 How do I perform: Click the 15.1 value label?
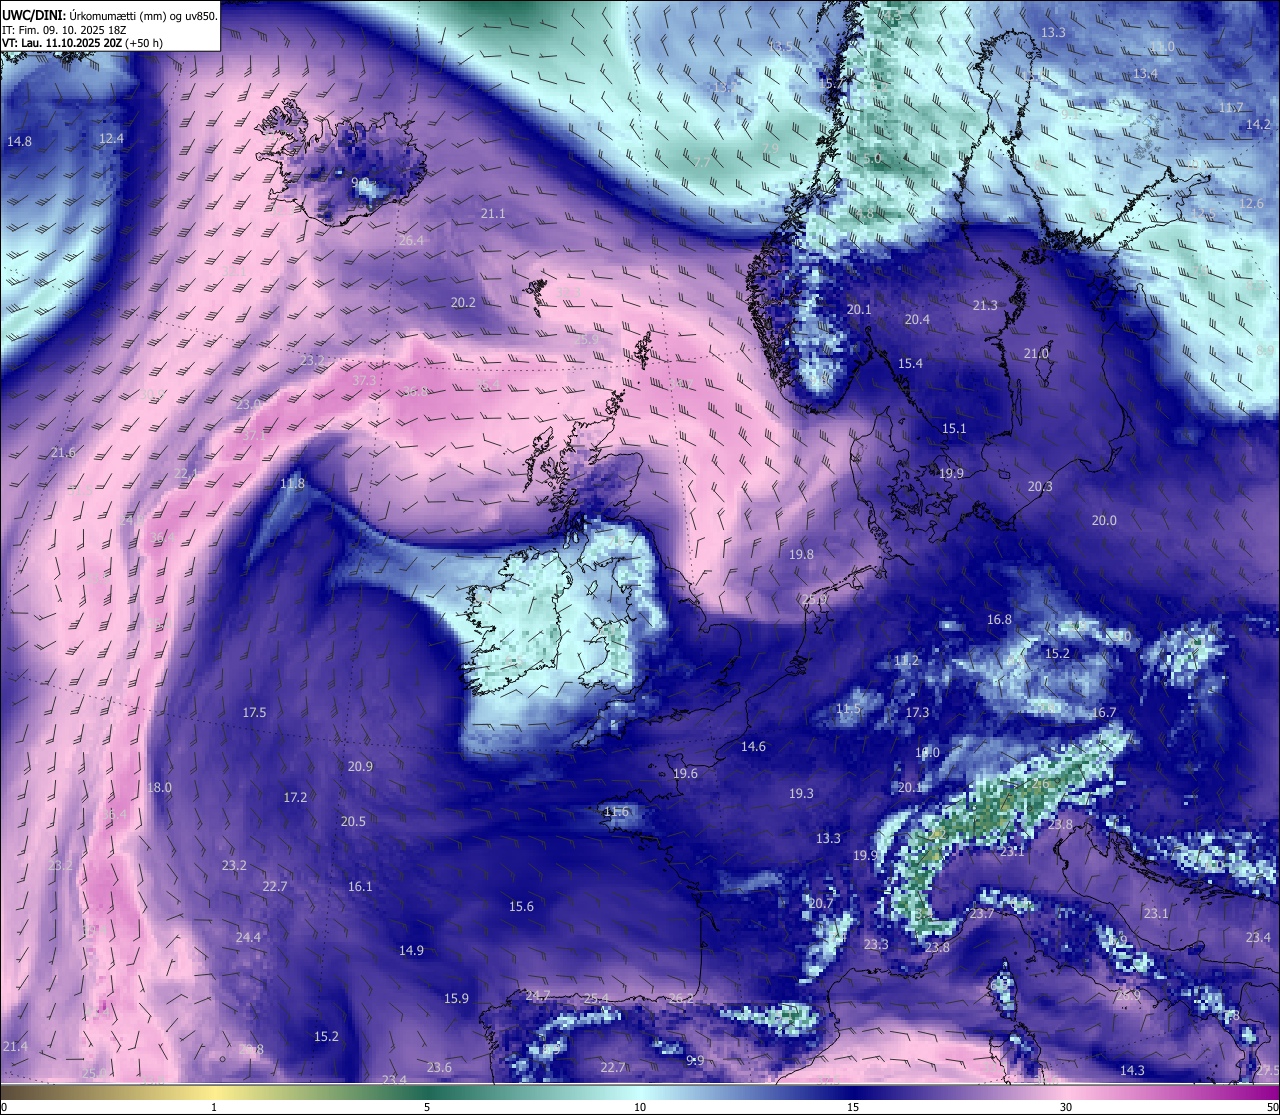[x=954, y=428]
